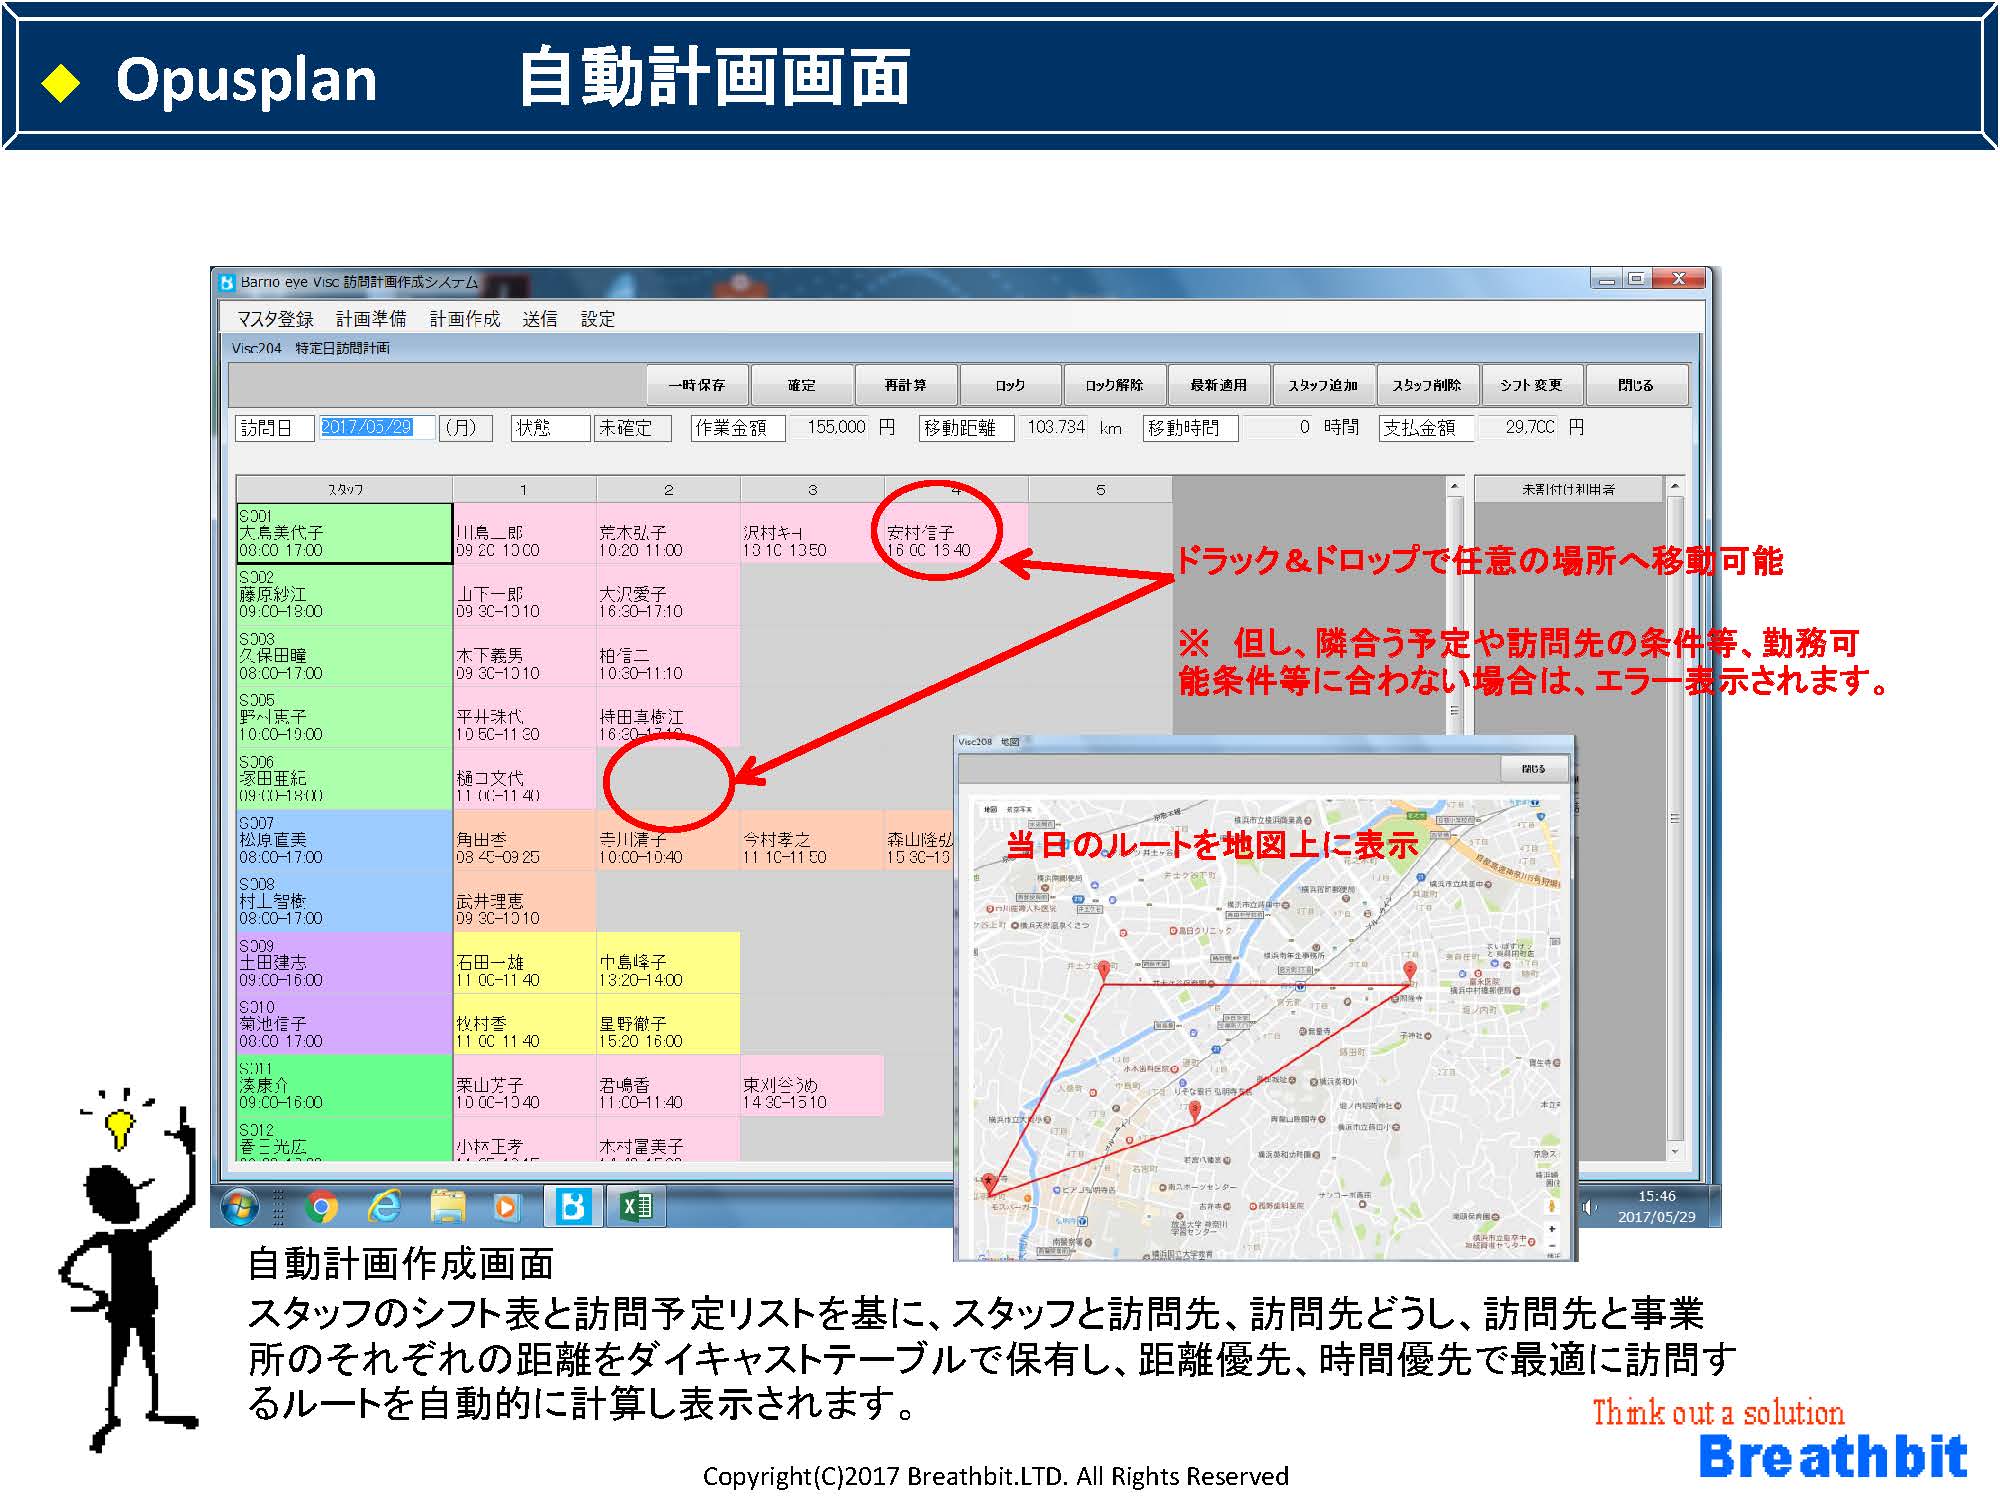Click the visit date field 2017/05/29
2000x1502 pixels.
(376, 428)
